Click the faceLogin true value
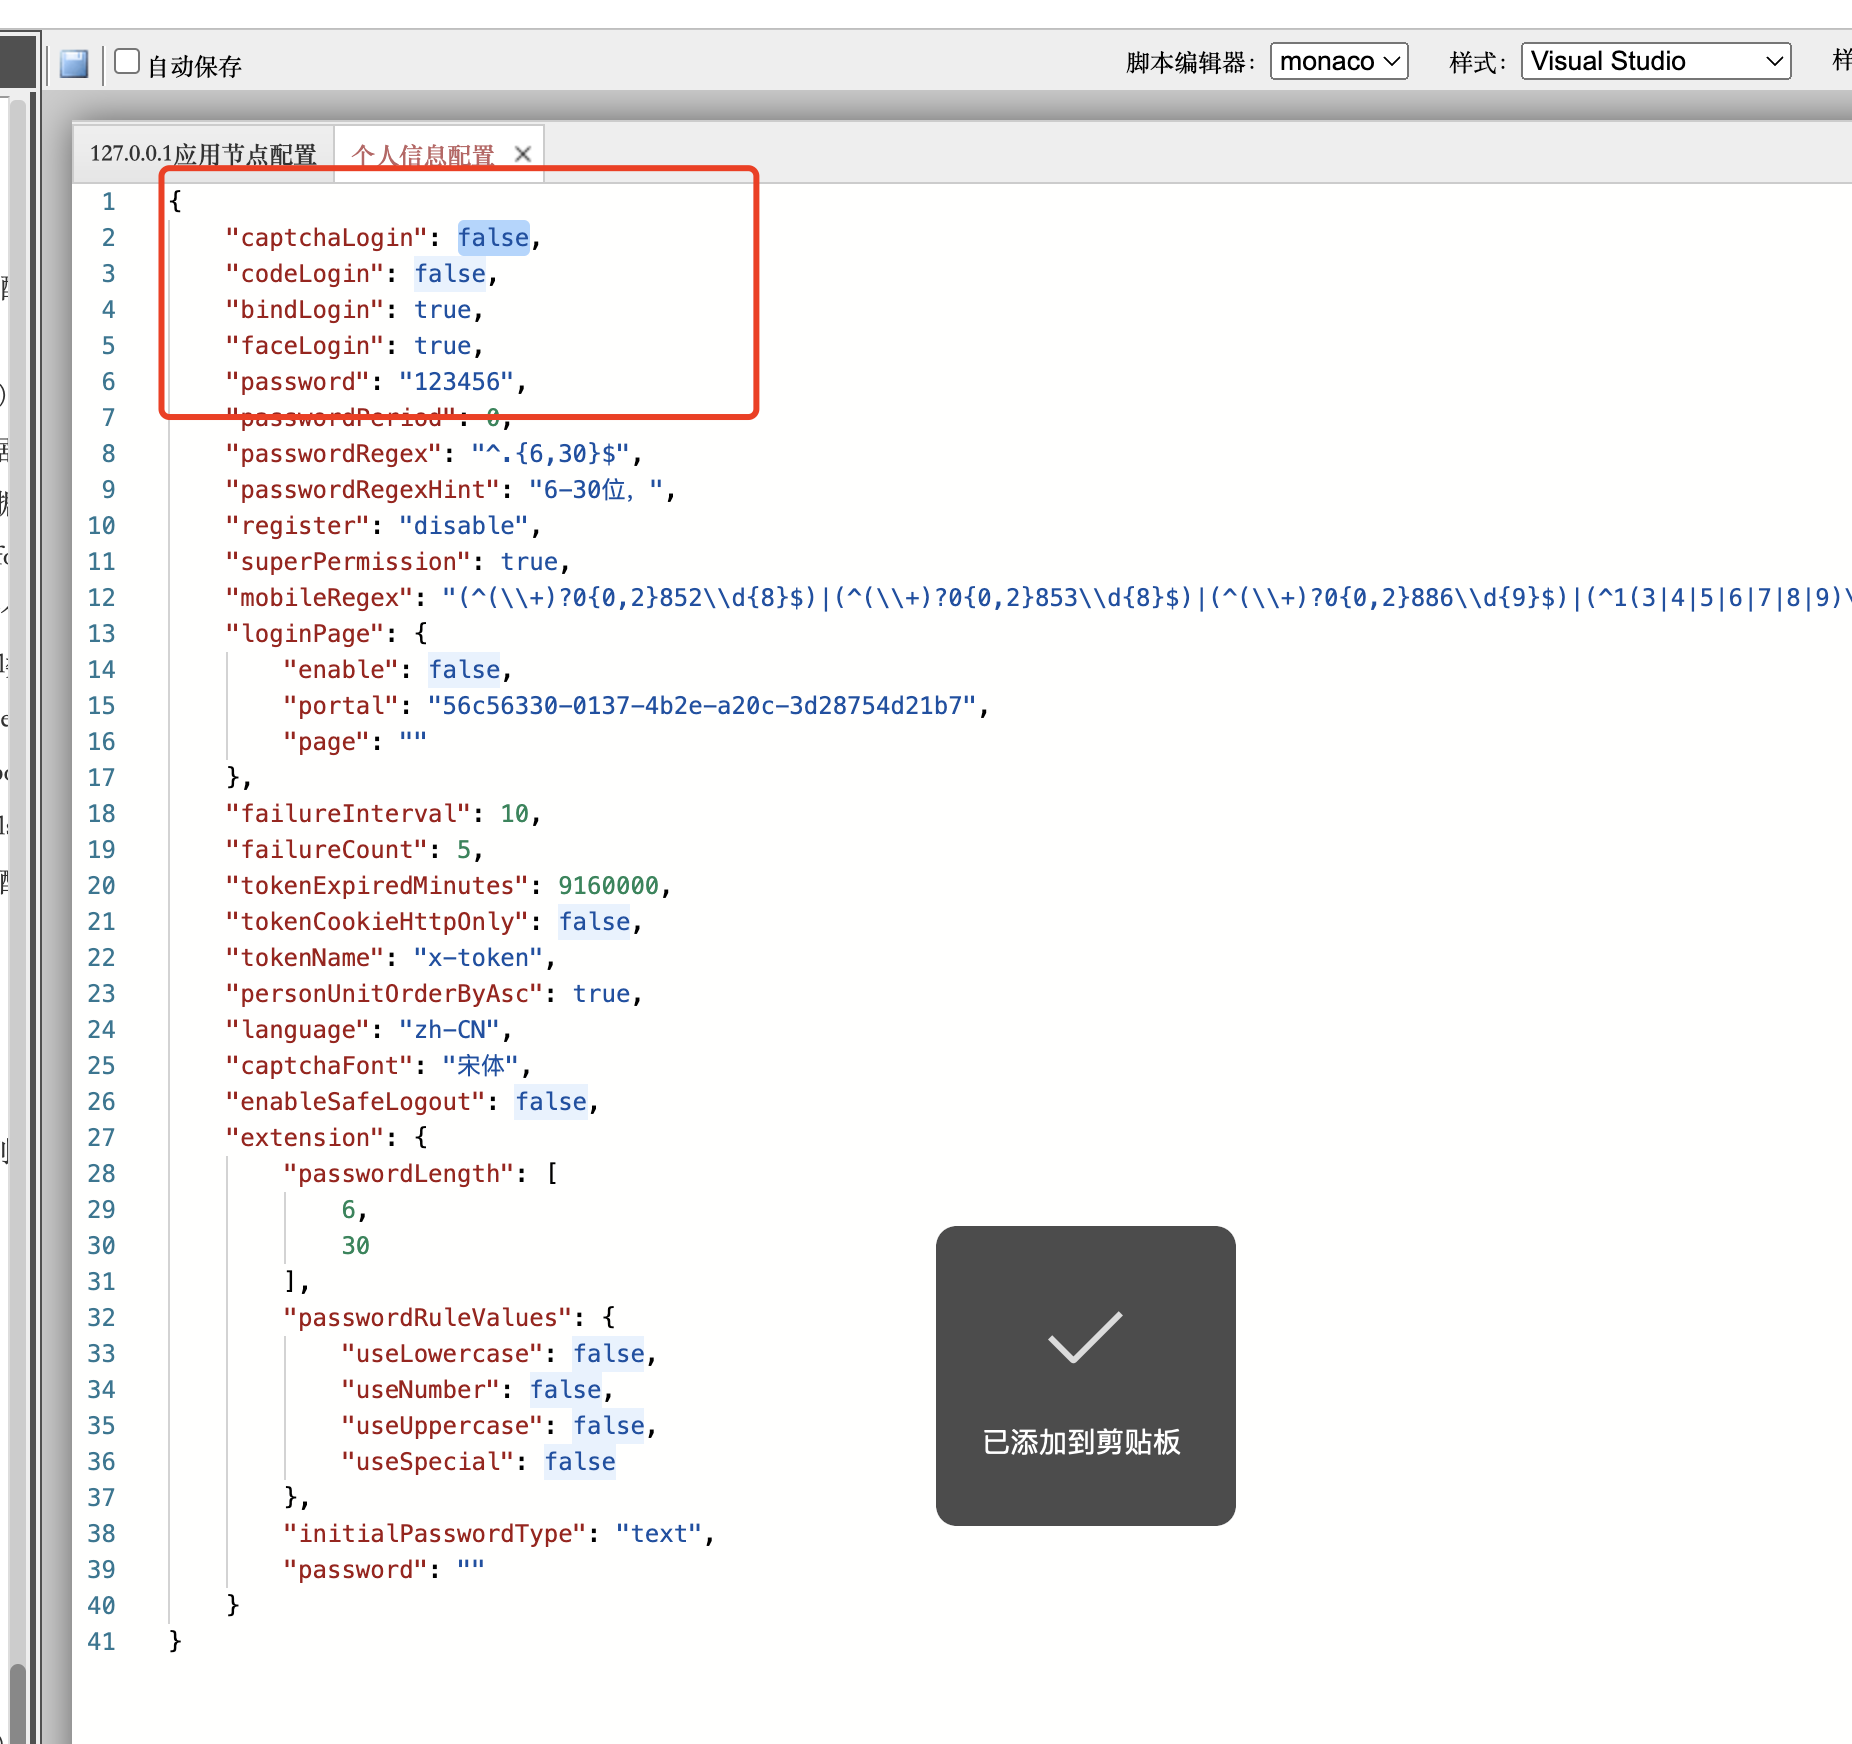Screen dimensions: 1852x1744 (443, 346)
